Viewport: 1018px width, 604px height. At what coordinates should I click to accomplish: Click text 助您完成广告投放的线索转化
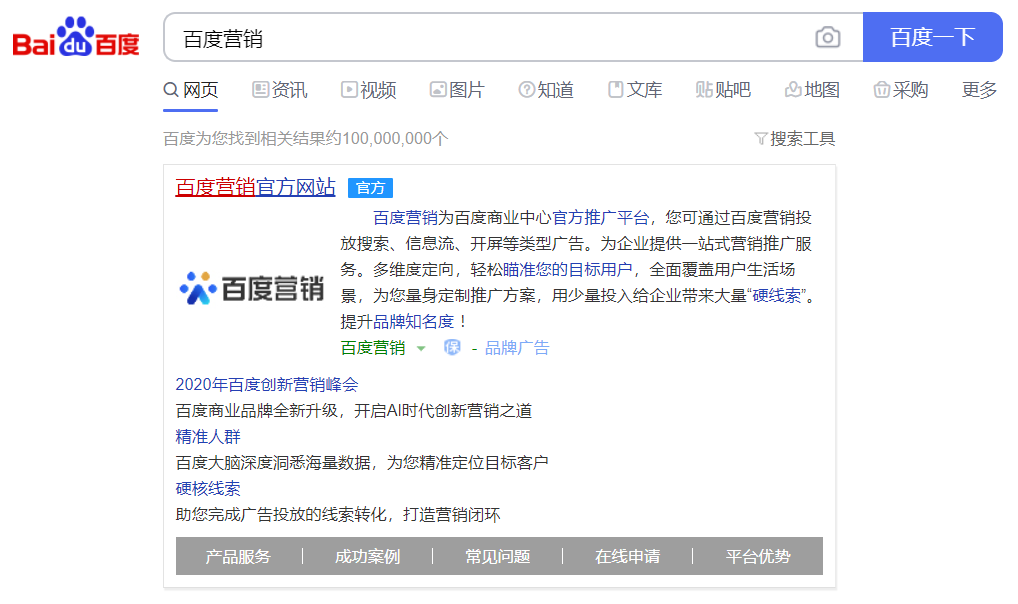(281, 515)
